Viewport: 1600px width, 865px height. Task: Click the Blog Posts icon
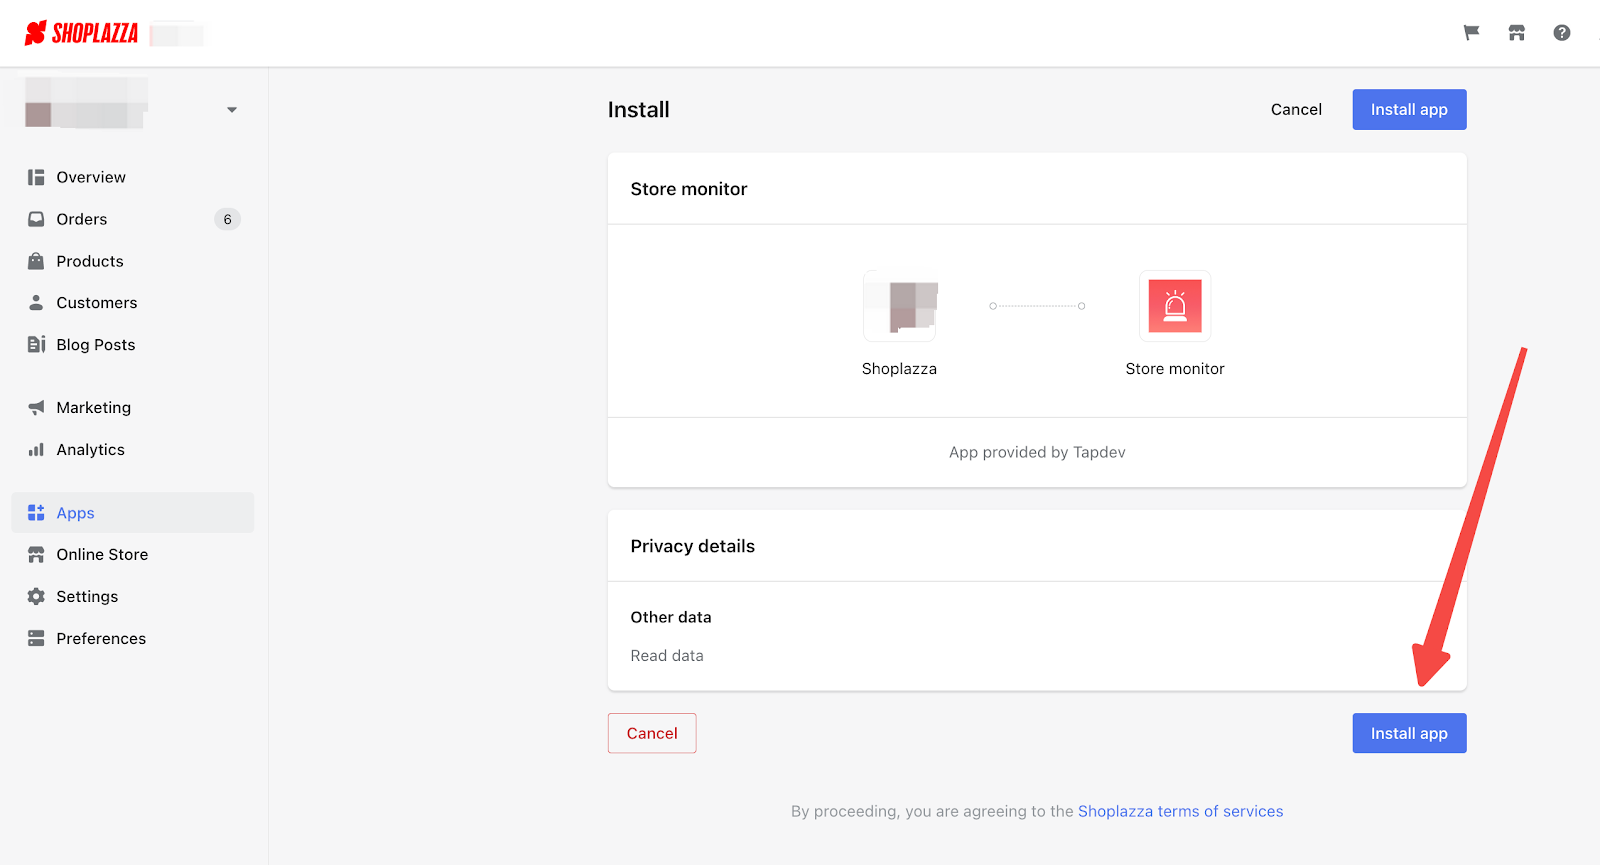[x=36, y=344]
